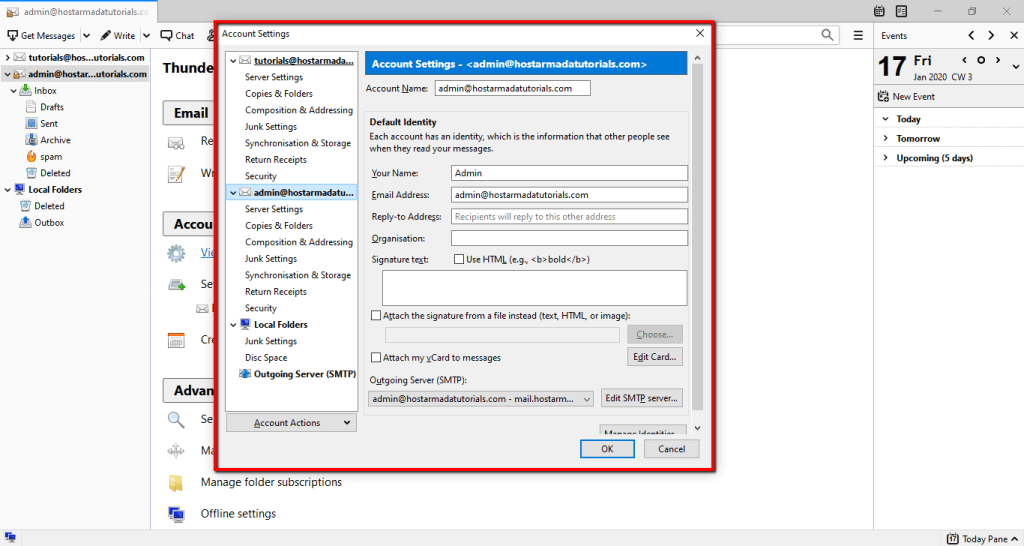Check Attach the signature from a file
1024x546 pixels.
pyautogui.click(x=376, y=315)
